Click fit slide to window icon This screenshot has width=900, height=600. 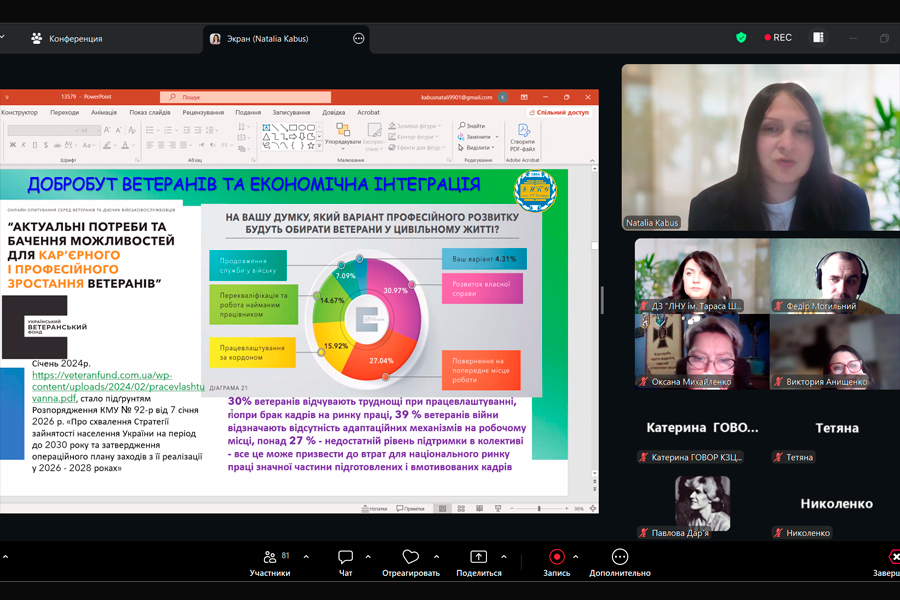(592, 509)
